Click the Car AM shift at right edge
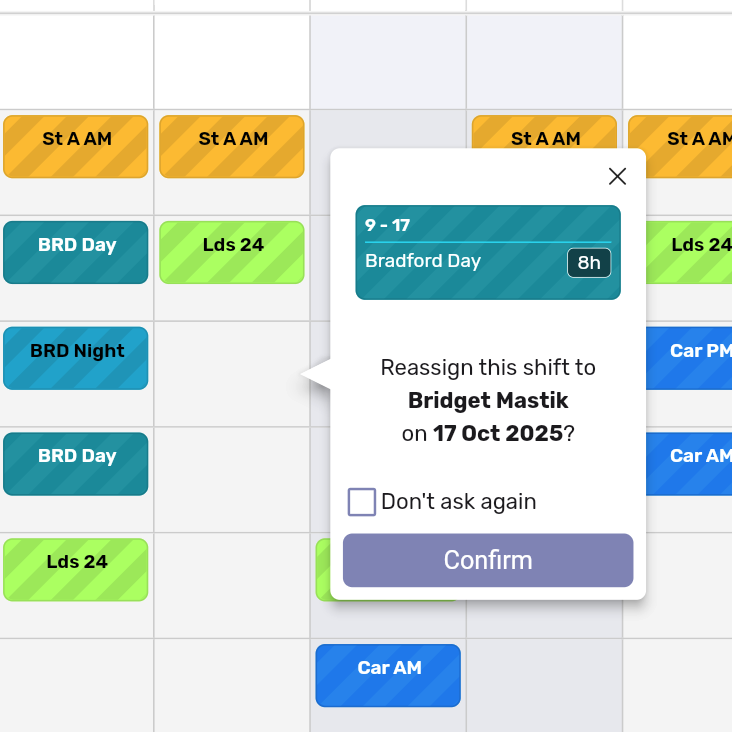This screenshot has width=732, height=732. [690, 463]
